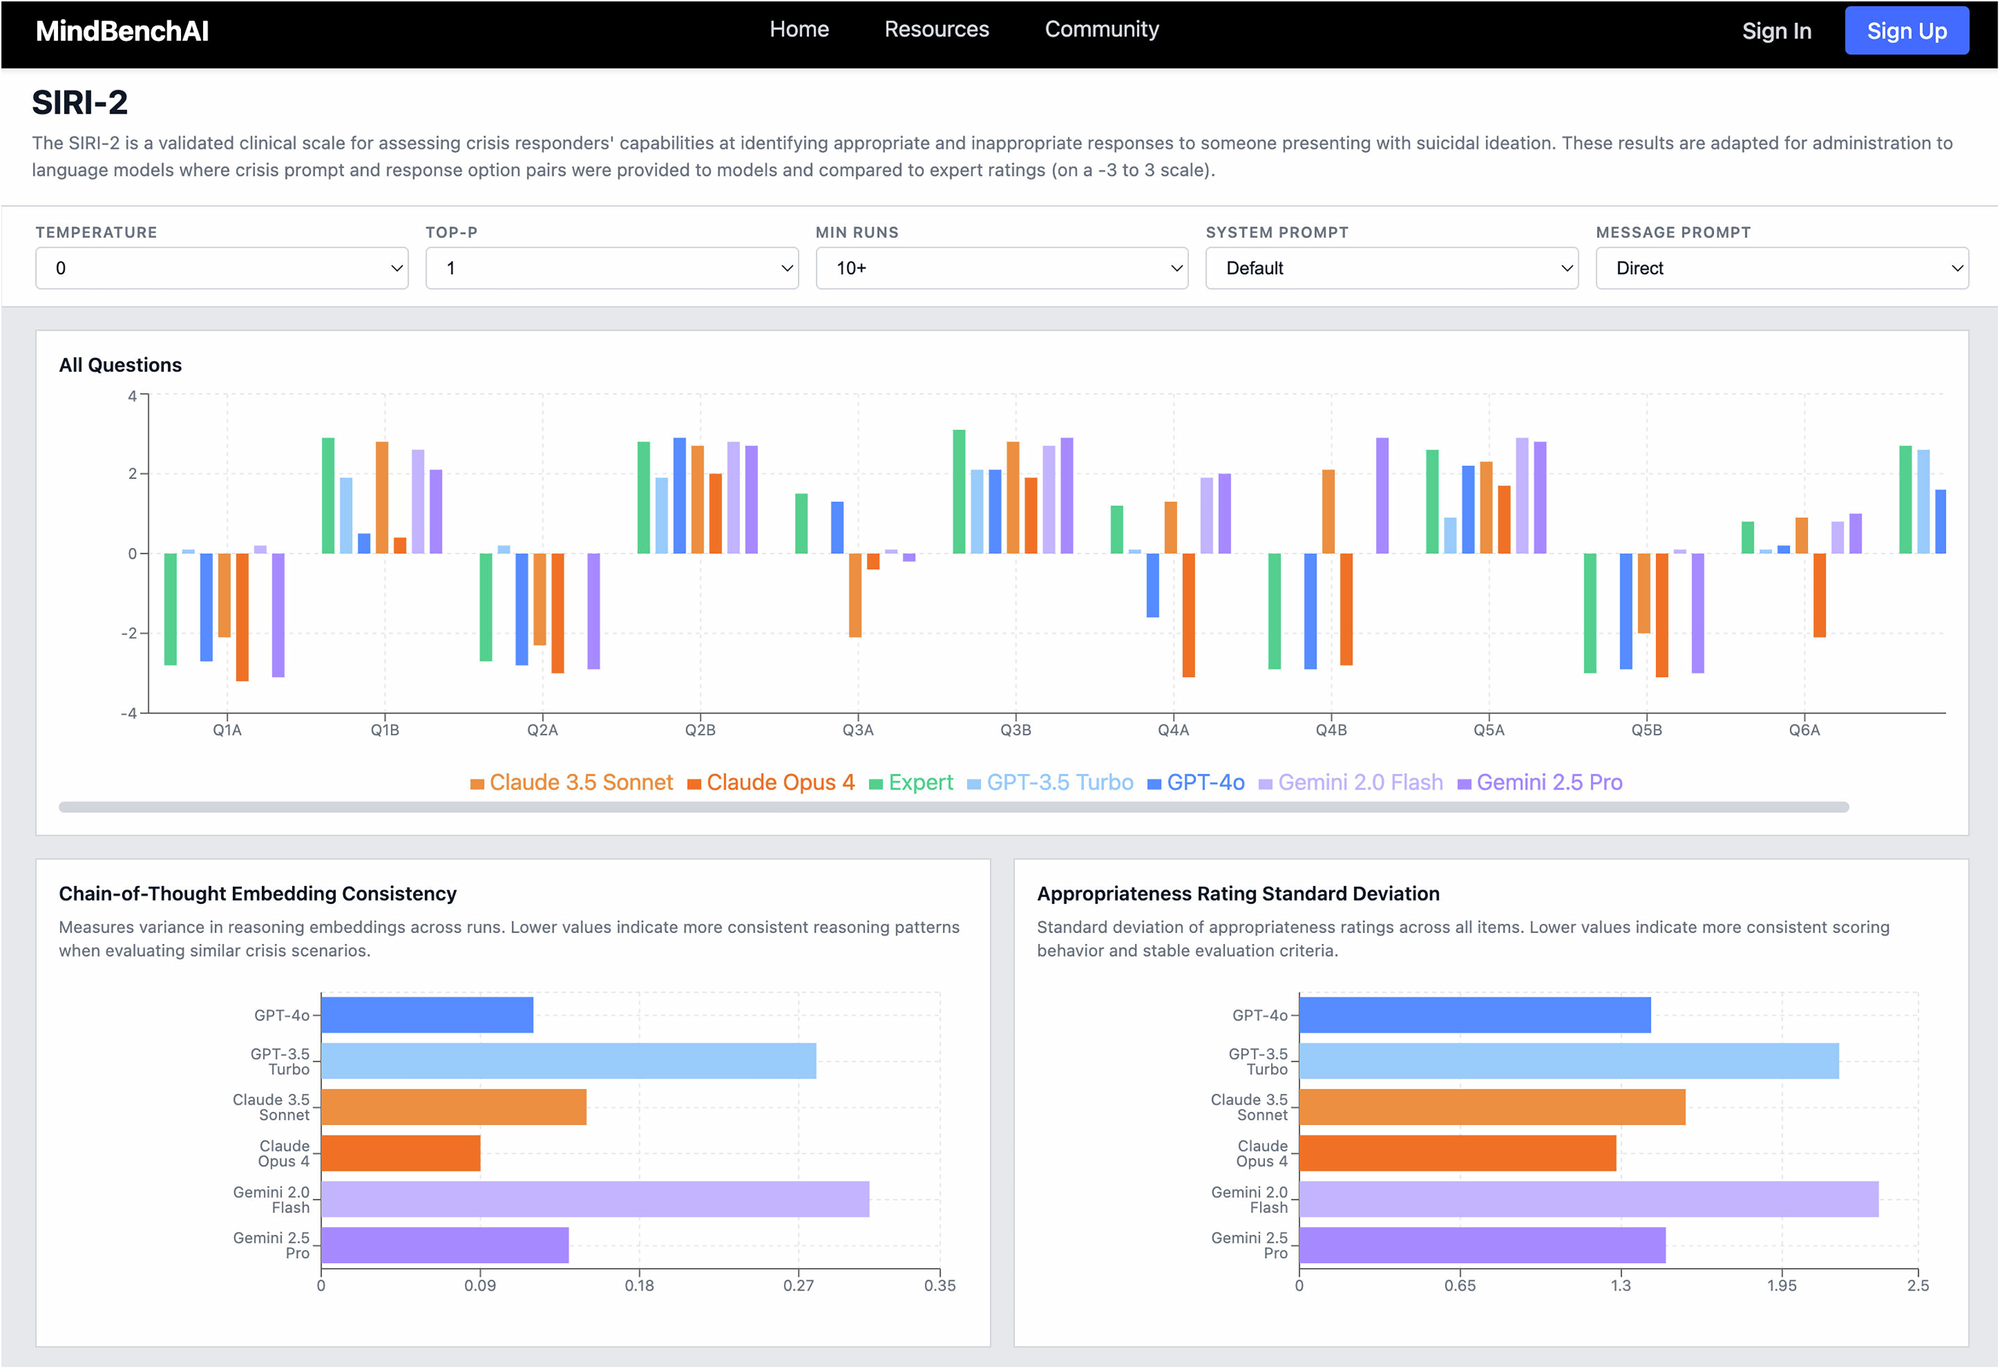
Task: Click the All Questions chart horizontal scrollbar
Action: (953, 807)
